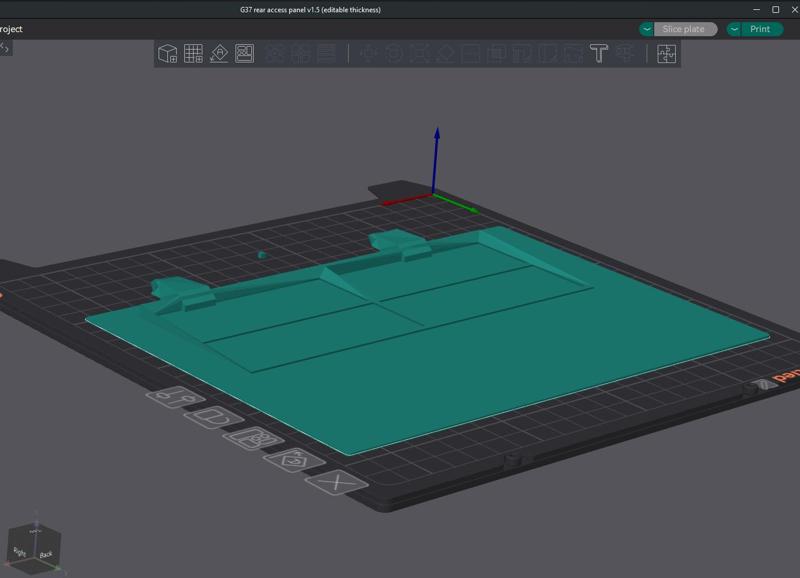Click the Add plate grid icon

[x=193, y=54]
